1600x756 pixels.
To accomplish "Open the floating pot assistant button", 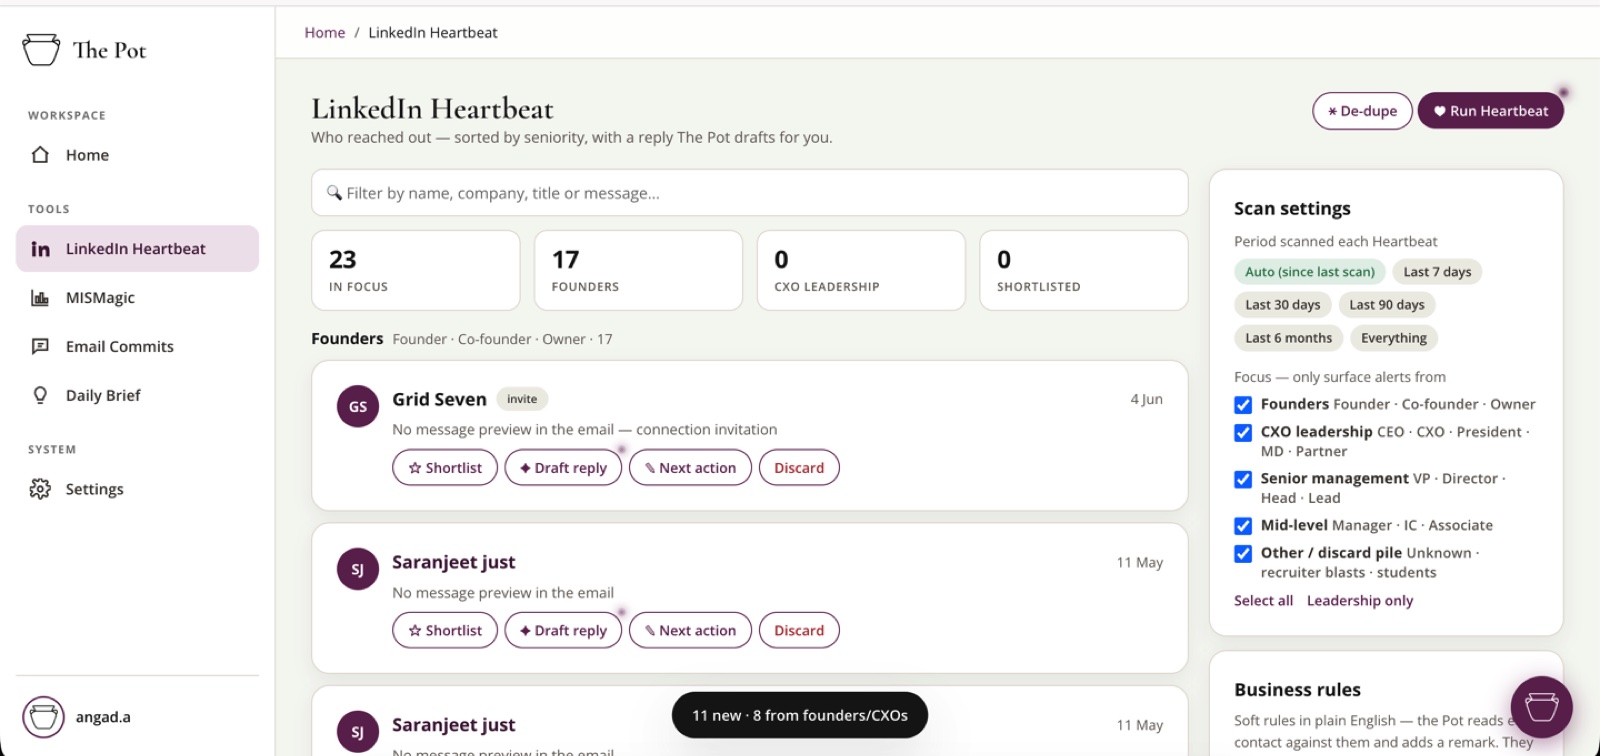I will 1541,707.
